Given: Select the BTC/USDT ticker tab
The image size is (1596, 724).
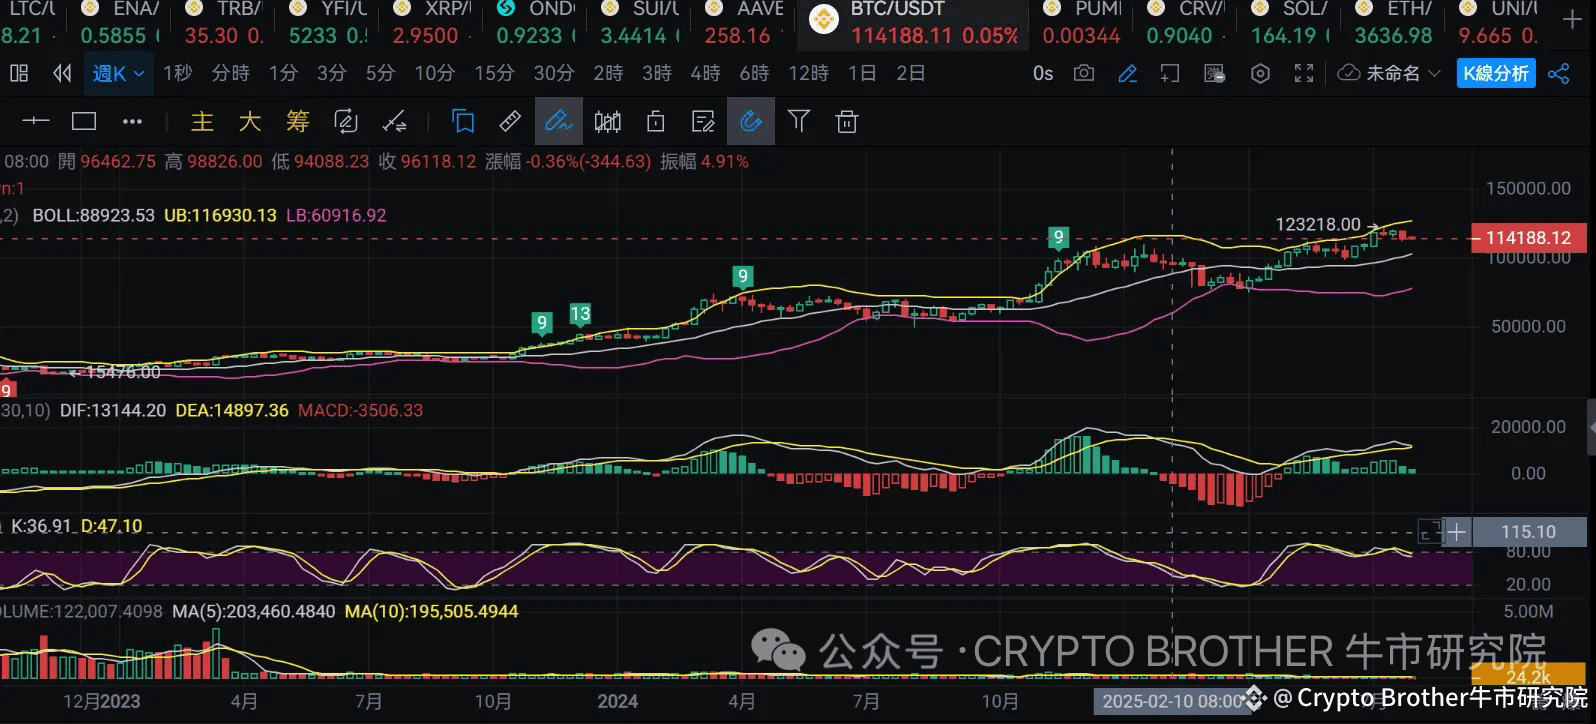Looking at the screenshot, I should (x=914, y=23).
